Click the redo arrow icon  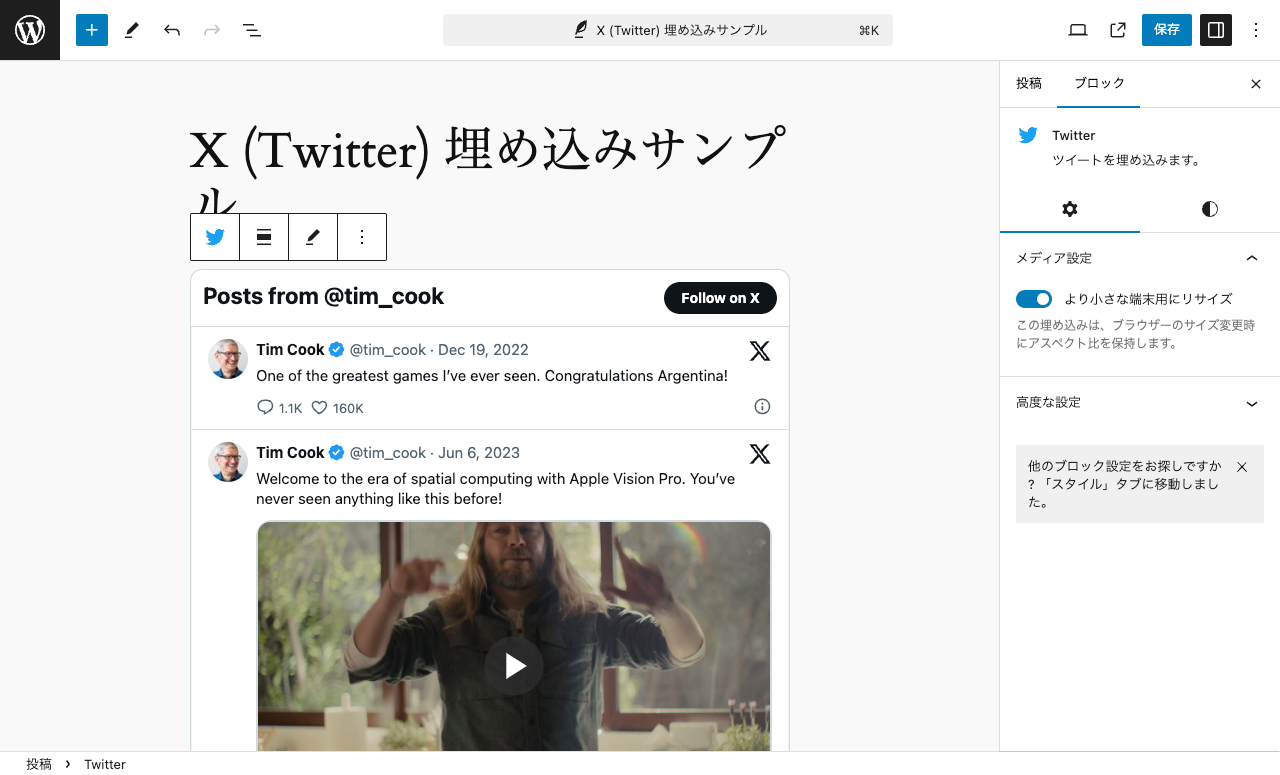(x=212, y=30)
